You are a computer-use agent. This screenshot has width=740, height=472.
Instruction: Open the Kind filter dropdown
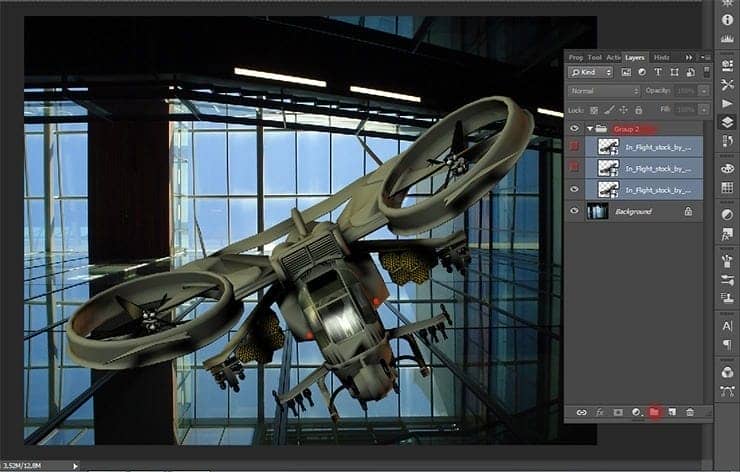click(x=591, y=72)
